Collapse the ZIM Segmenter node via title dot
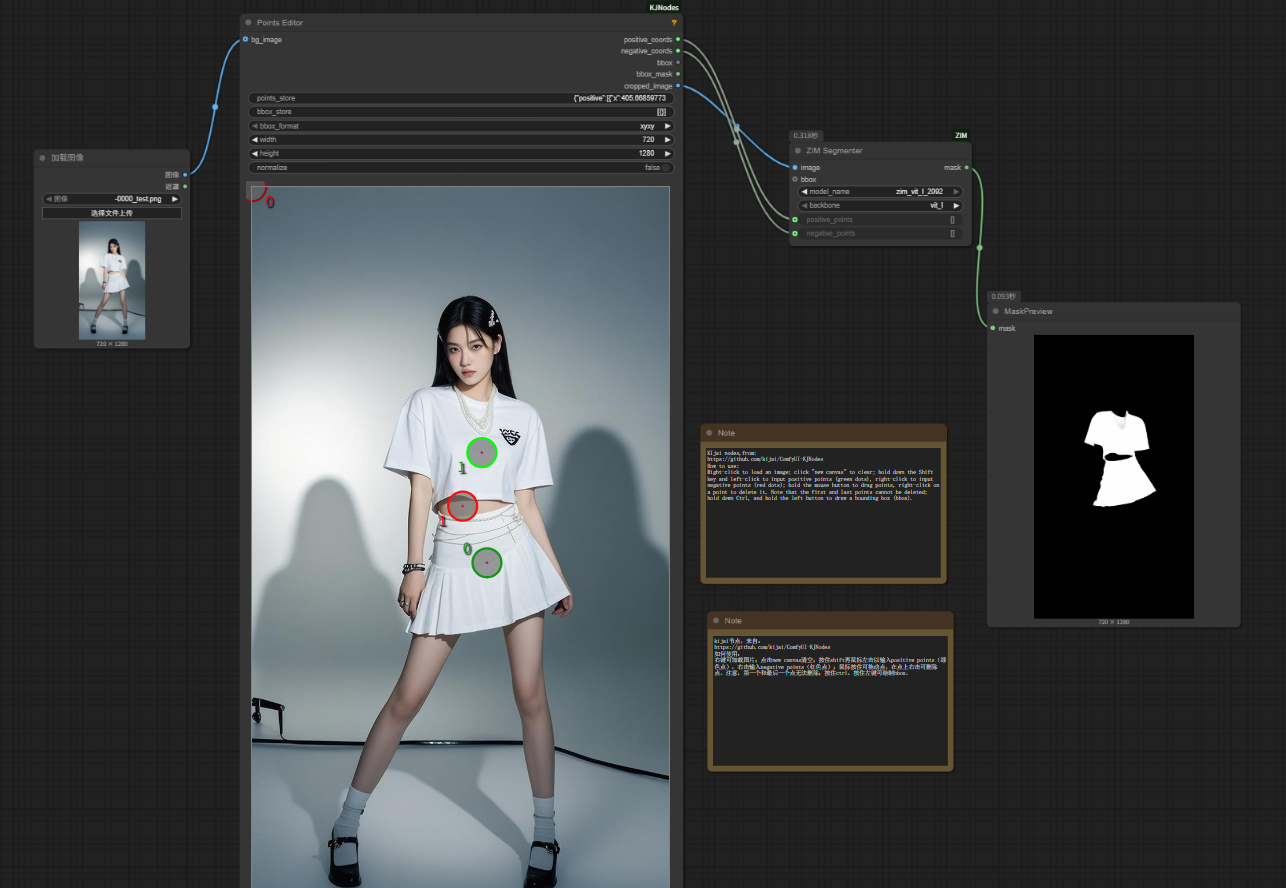 (798, 151)
